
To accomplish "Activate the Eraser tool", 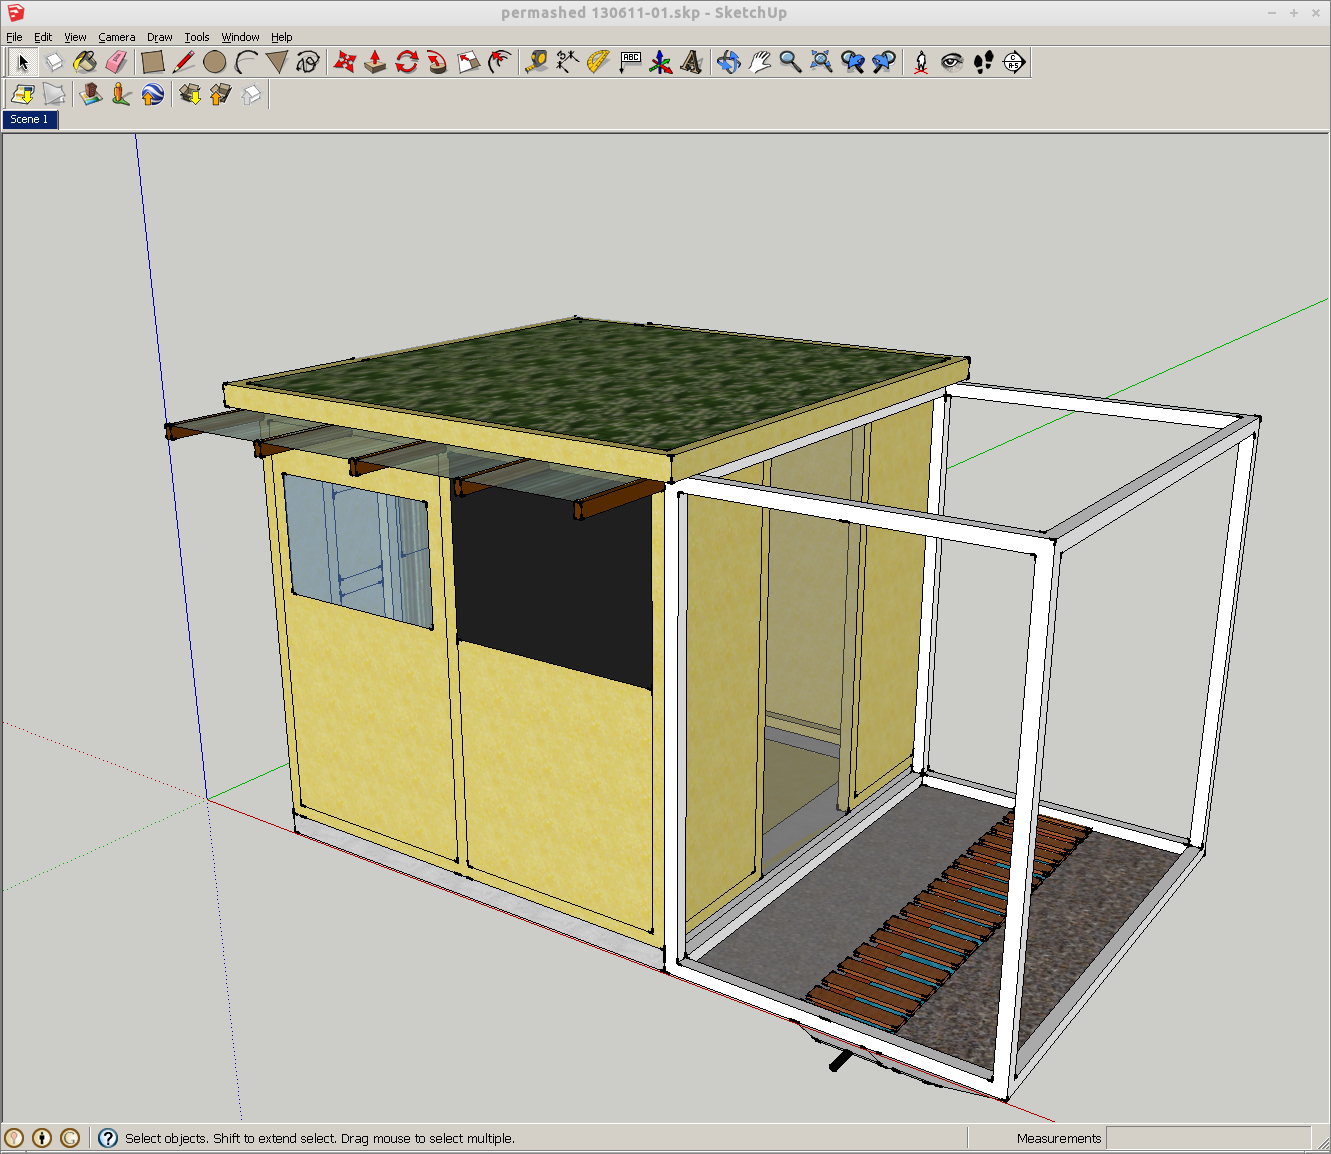I will tap(118, 62).
